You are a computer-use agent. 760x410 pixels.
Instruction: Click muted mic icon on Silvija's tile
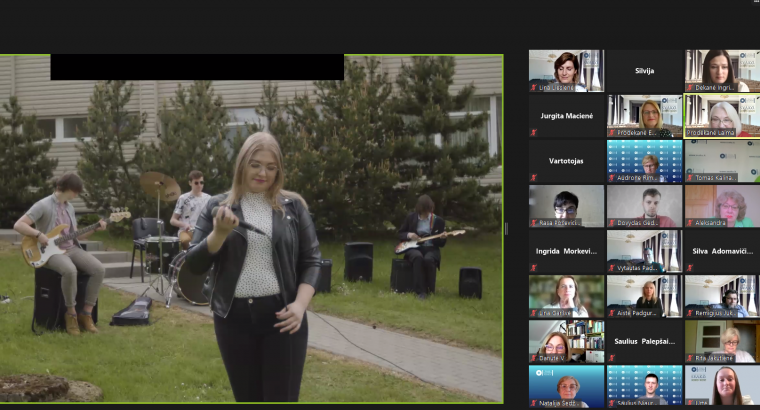pos(612,88)
